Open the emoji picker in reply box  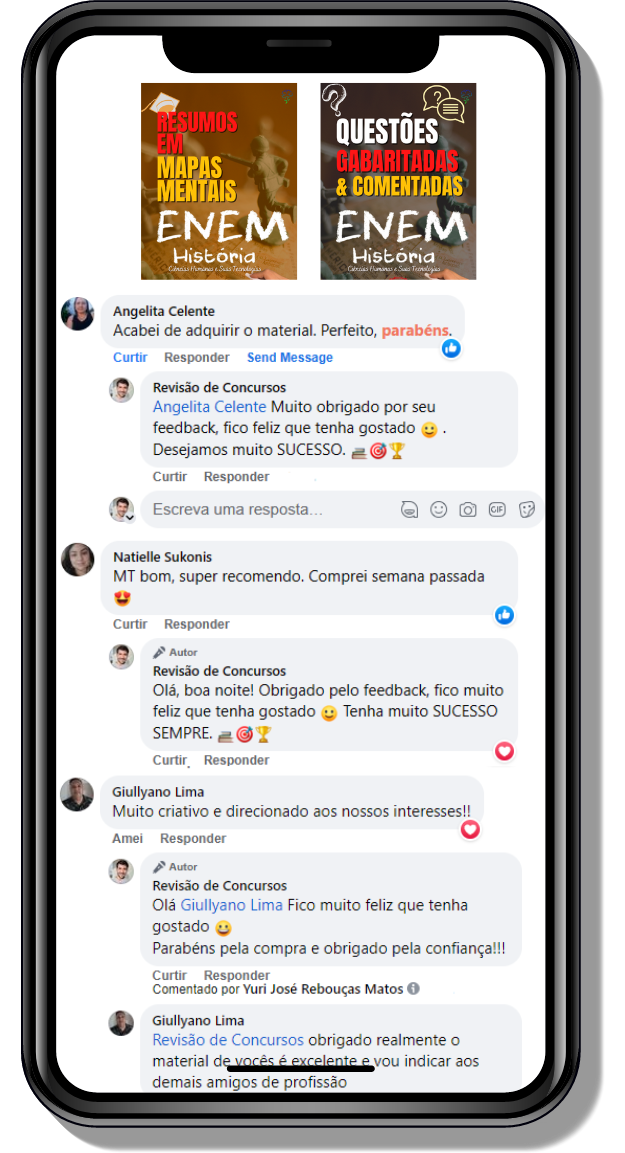(439, 510)
